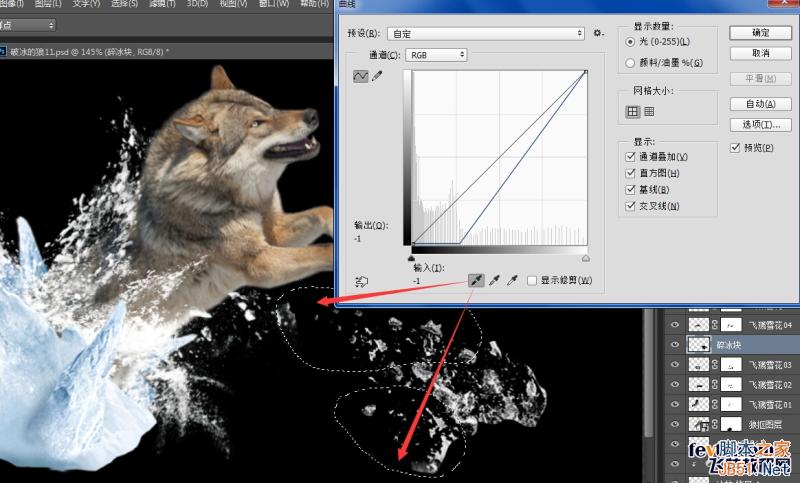Select the 飞溅雪花03 layer thumbnail
The image size is (800, 483).
point(698,364)
